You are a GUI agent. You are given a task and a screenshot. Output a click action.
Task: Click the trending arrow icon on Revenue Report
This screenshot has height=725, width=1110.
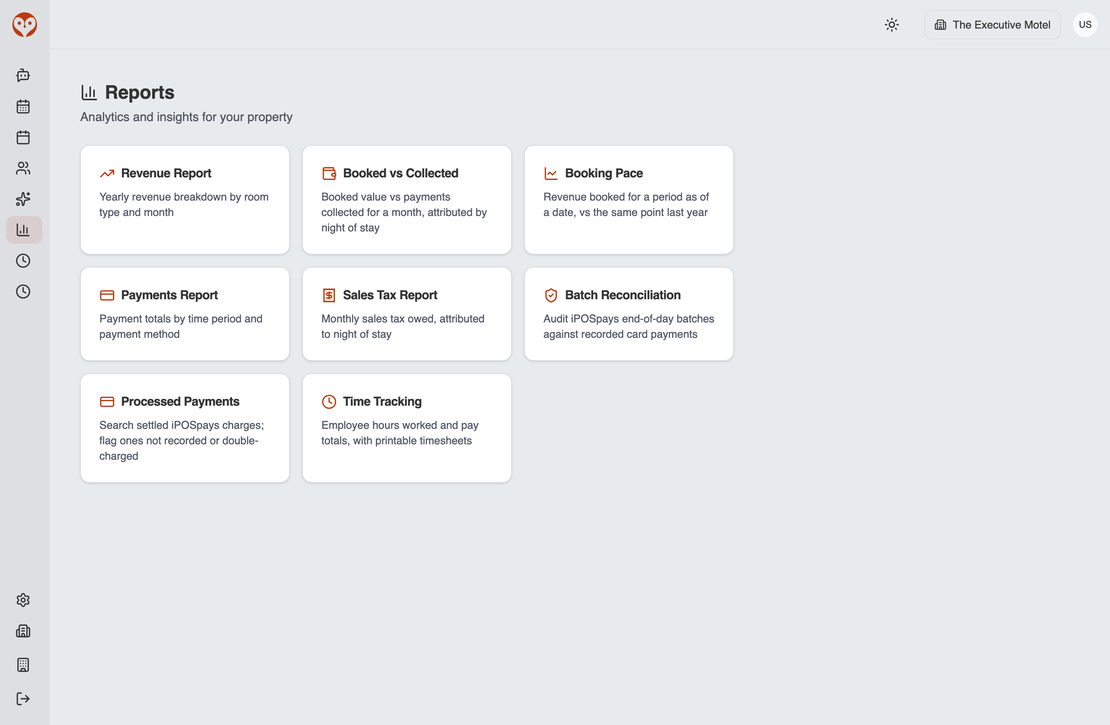[107, 173]
